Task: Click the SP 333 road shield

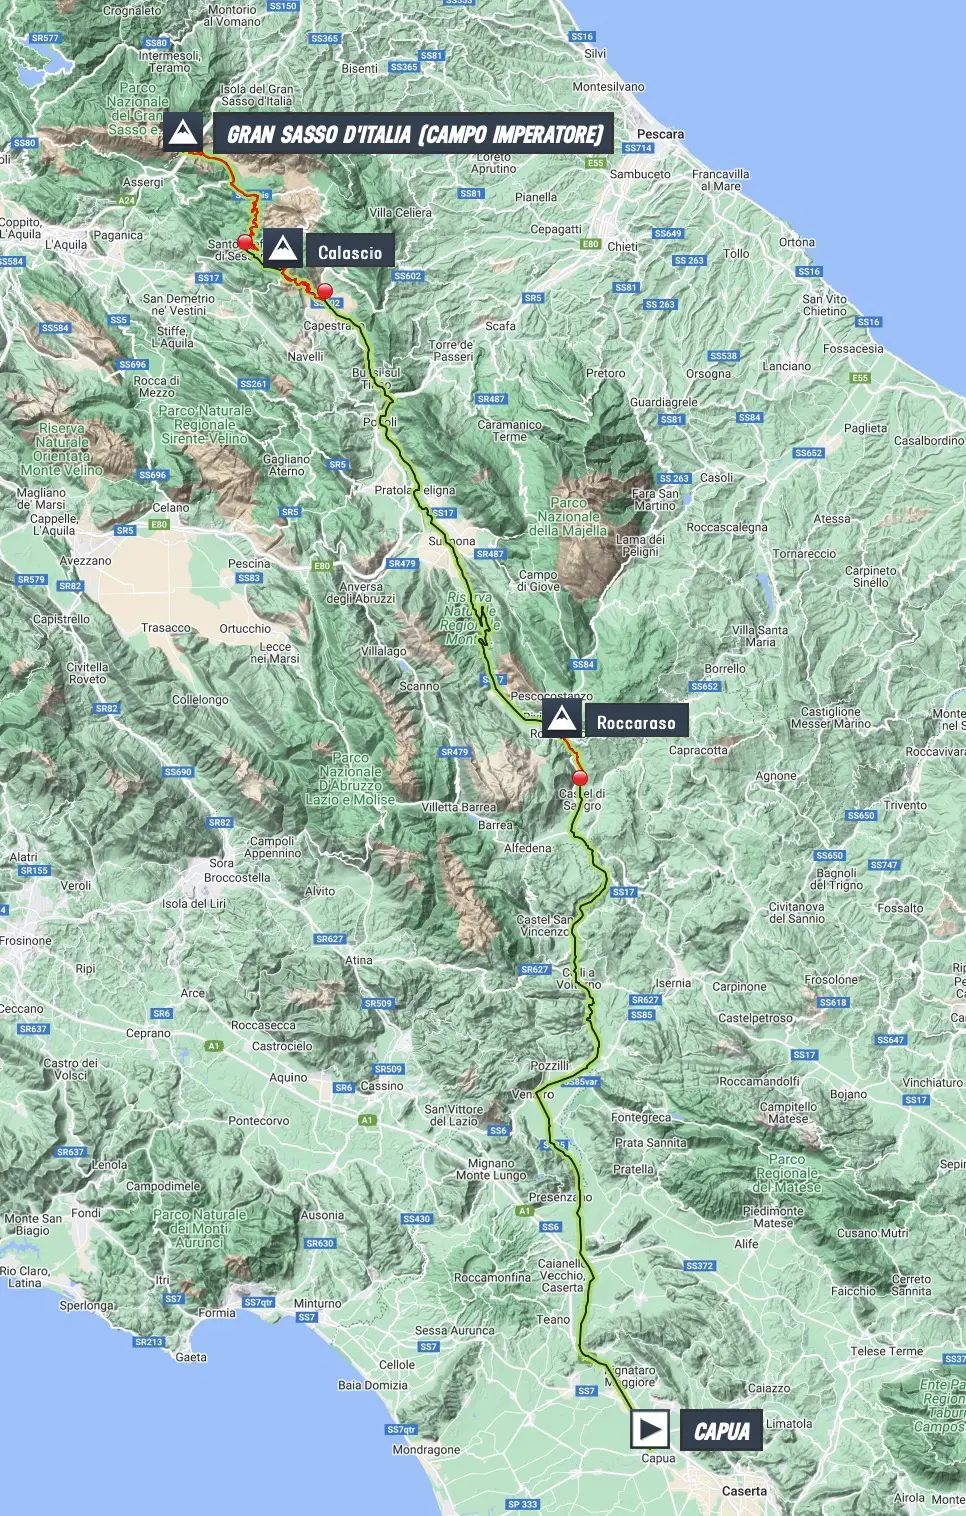Action: pyautogui.click(x=522, y=1504)
